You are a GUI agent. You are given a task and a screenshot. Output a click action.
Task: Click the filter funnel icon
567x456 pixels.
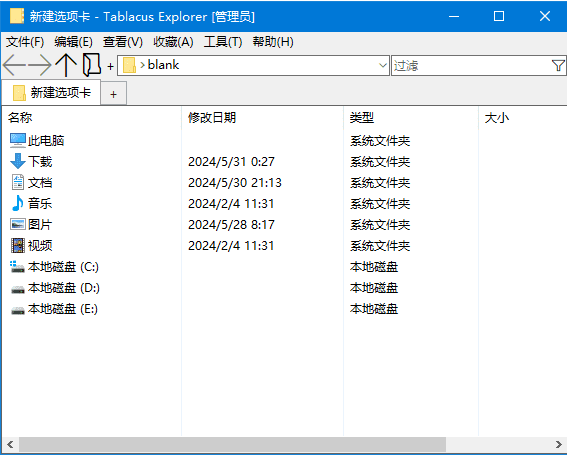[558, 65]
